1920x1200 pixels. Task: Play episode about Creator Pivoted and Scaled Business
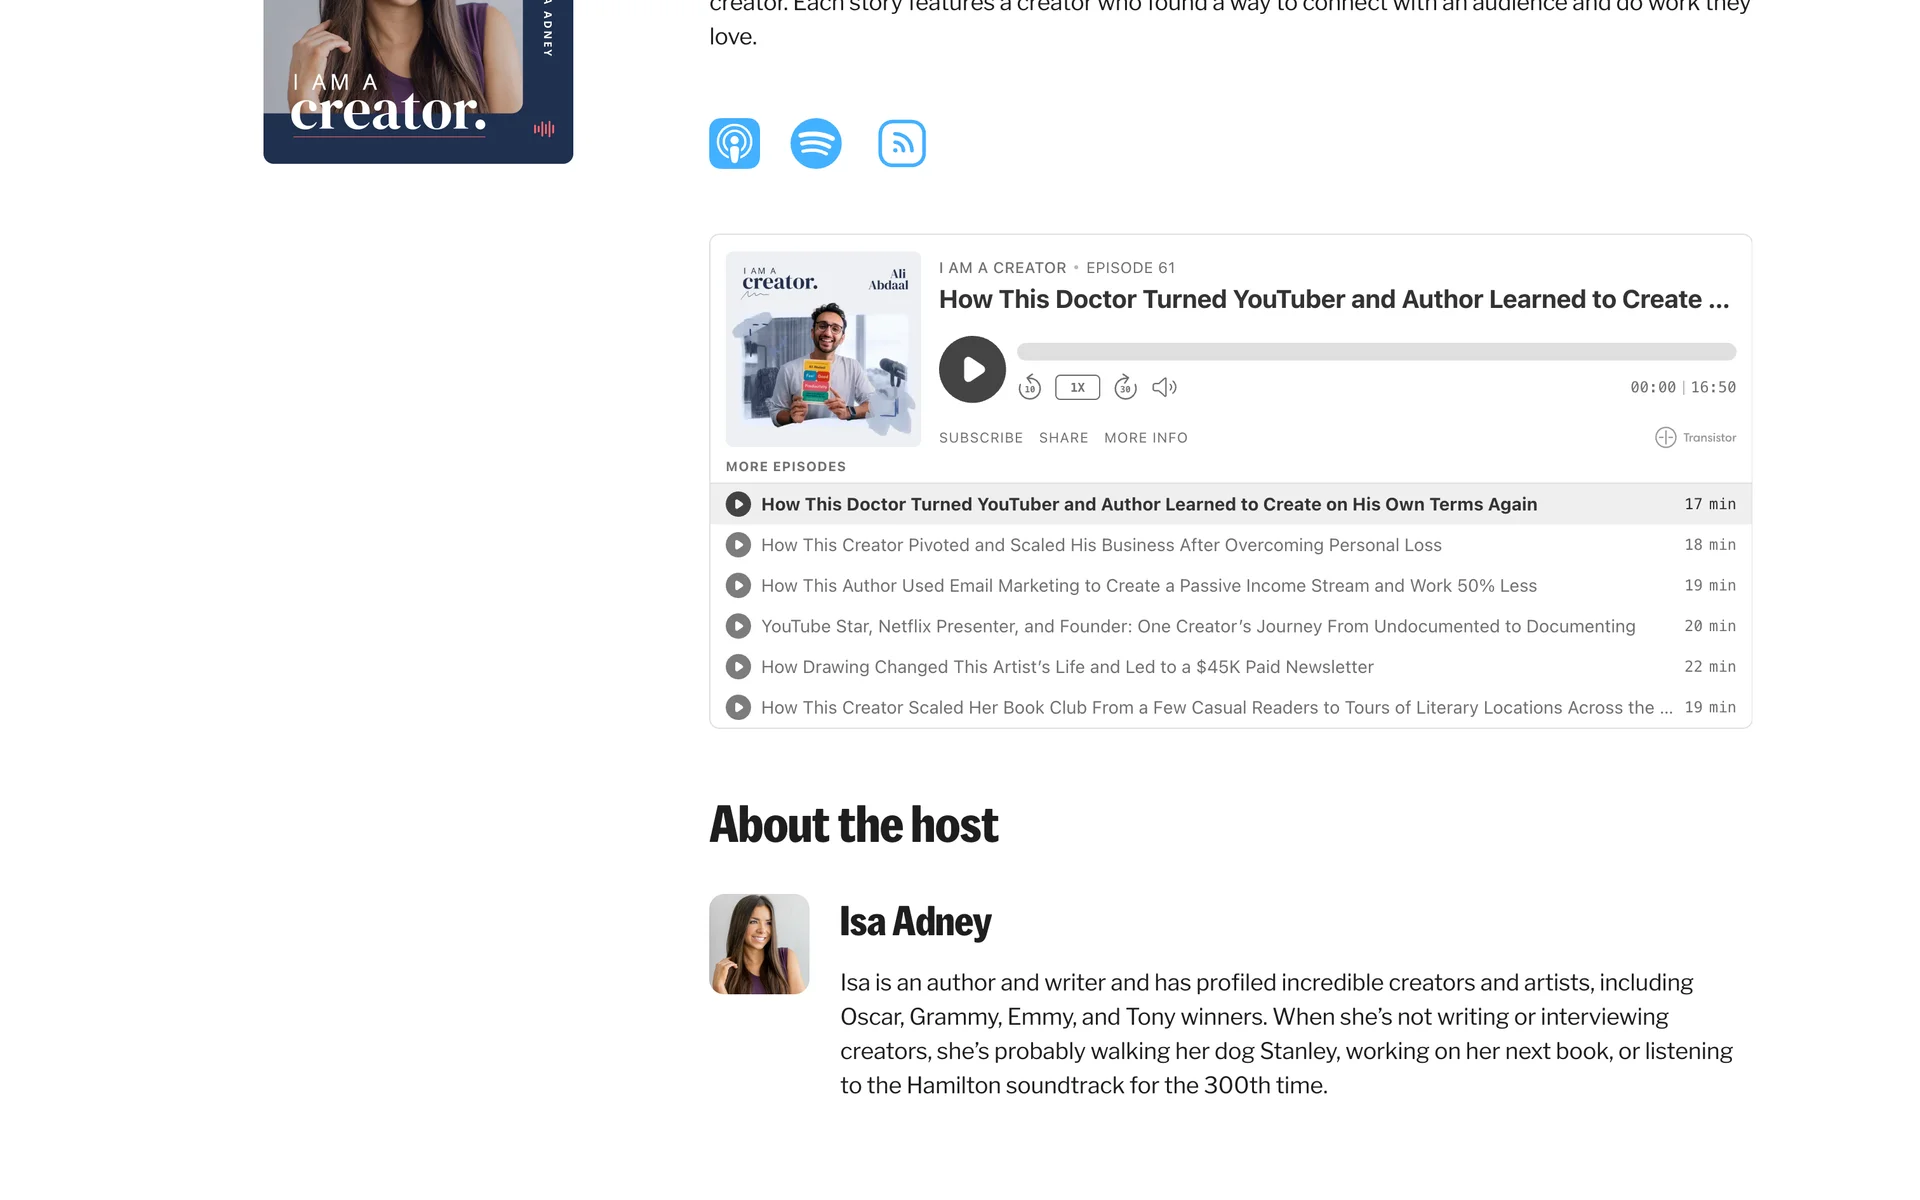(x=1100, y=545)
